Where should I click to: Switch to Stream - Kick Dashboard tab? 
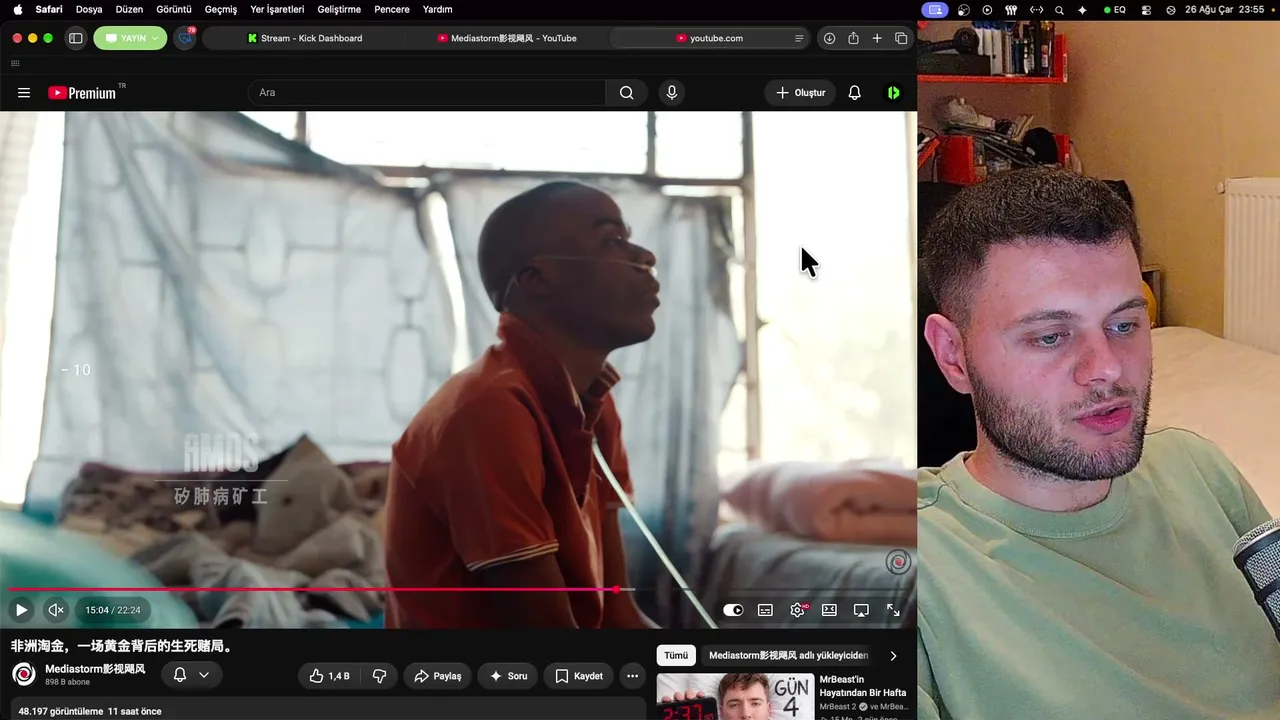tap(305, 38)
